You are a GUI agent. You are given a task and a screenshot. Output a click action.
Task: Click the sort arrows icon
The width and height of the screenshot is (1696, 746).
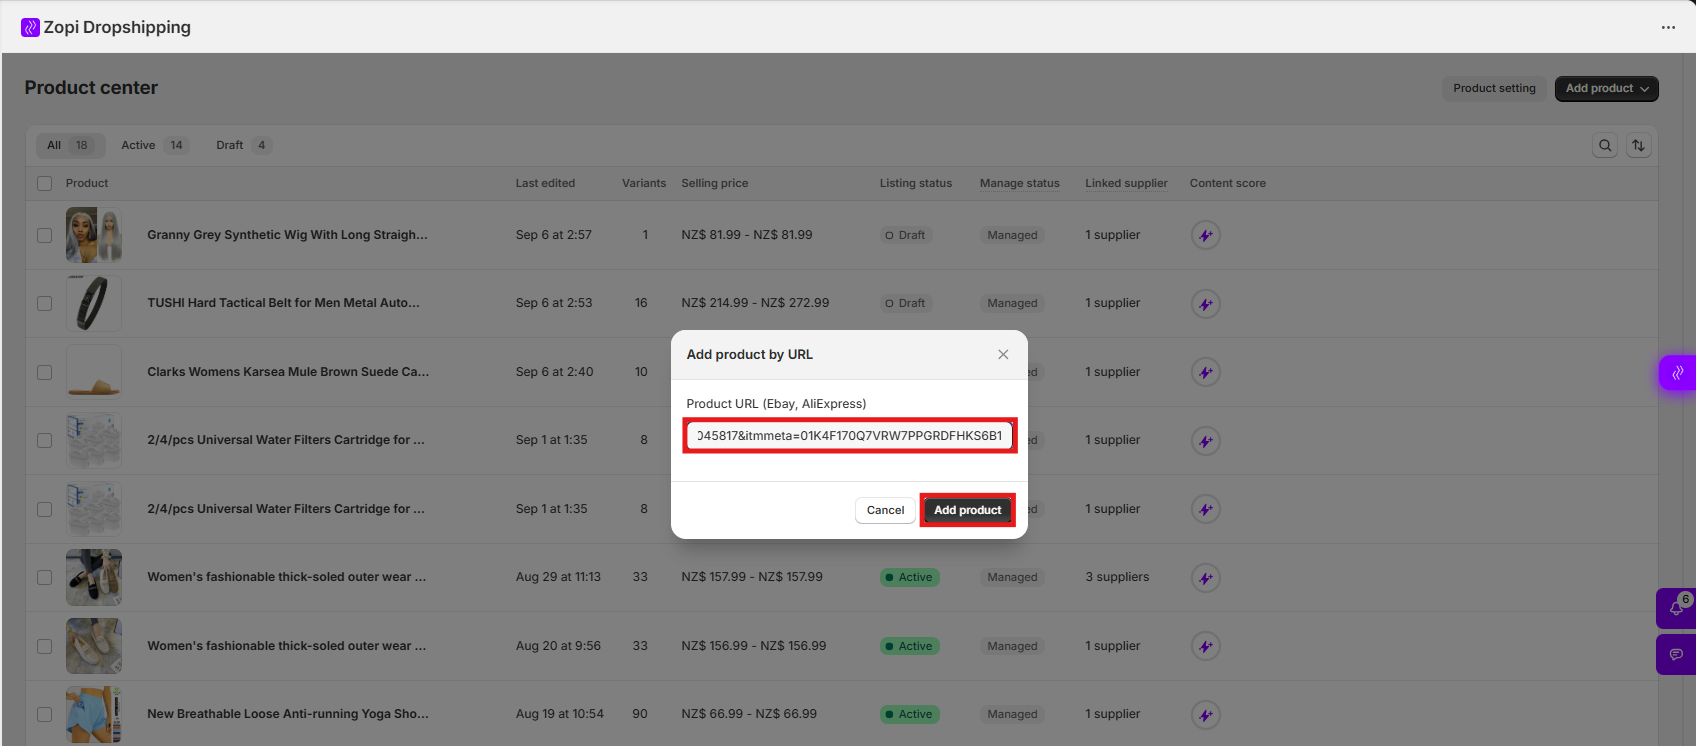tap(1638, 145)
